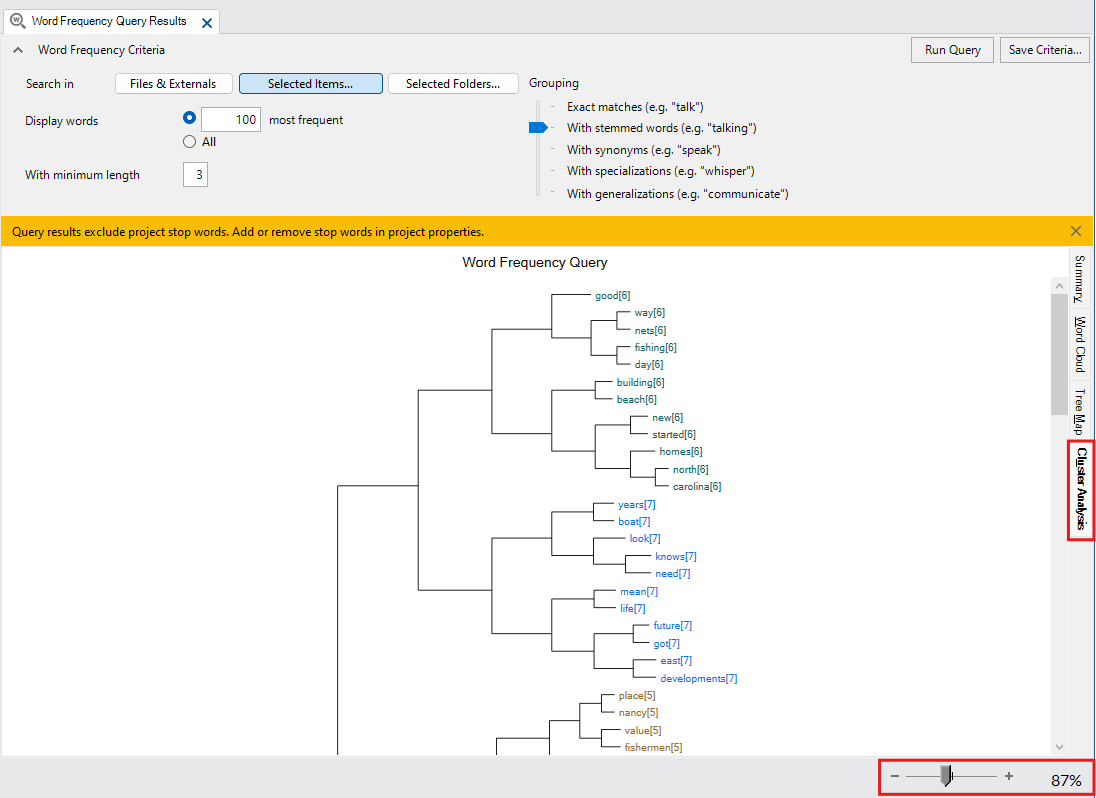The image size is (1096, 798).
Task: Click the zoom out minus icon
Action: [x=895, y=776]
